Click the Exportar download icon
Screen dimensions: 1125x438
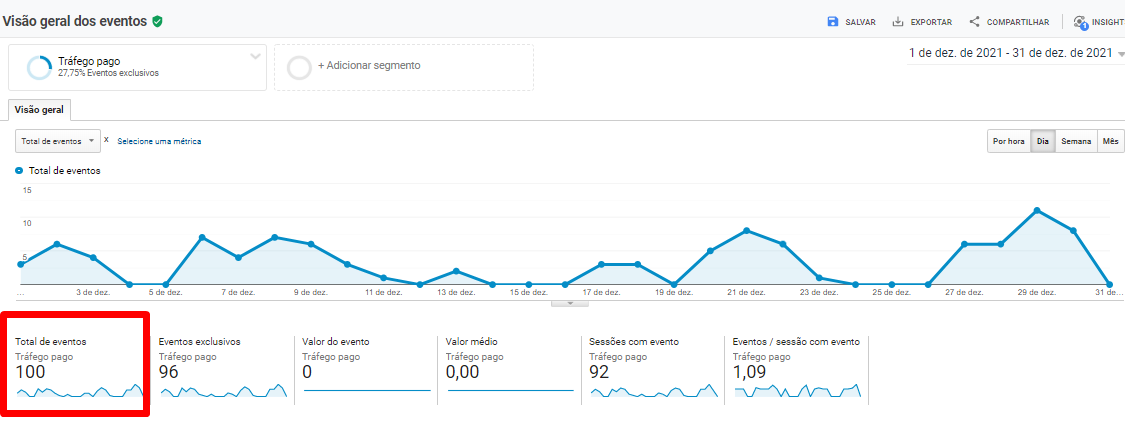[x=898, y=22]
